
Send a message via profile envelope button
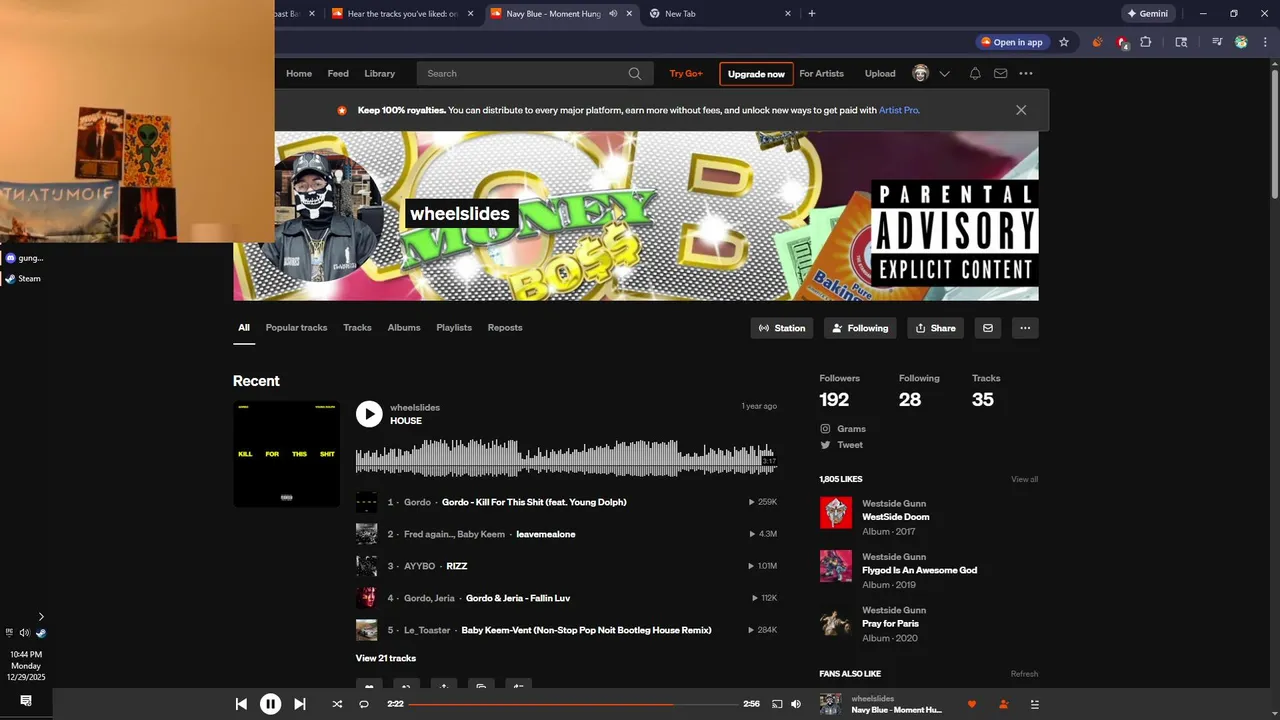(x=988, y=328)
